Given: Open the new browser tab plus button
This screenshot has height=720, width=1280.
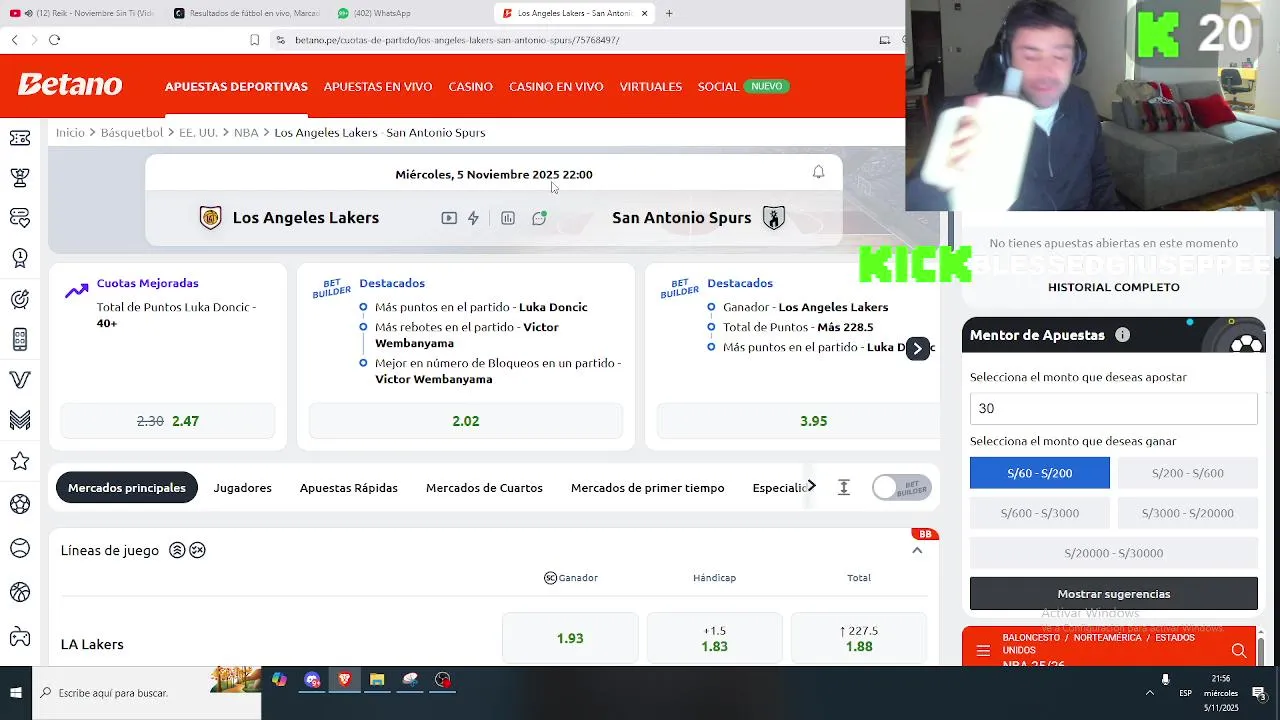Looking at the screenshot, I should pos(669,13).
